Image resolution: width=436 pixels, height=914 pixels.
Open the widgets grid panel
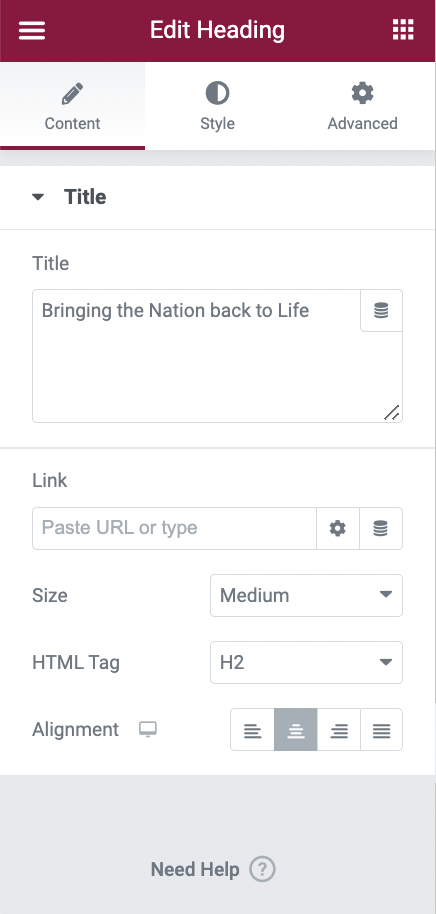[403, 30]
